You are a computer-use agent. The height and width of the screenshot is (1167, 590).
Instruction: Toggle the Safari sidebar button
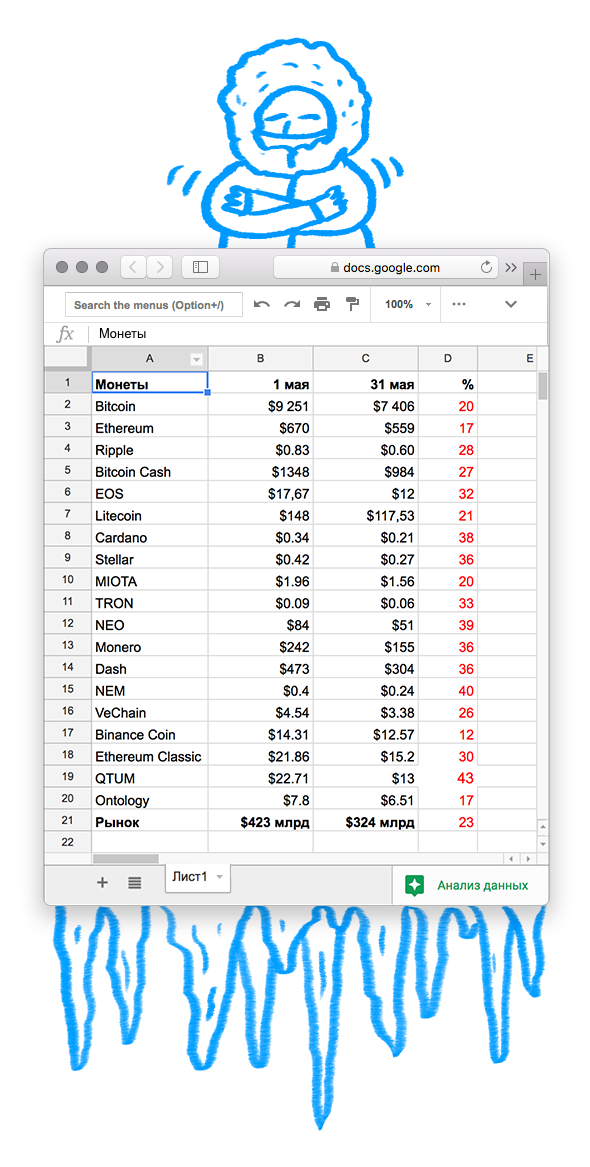(x=200, y=267)
